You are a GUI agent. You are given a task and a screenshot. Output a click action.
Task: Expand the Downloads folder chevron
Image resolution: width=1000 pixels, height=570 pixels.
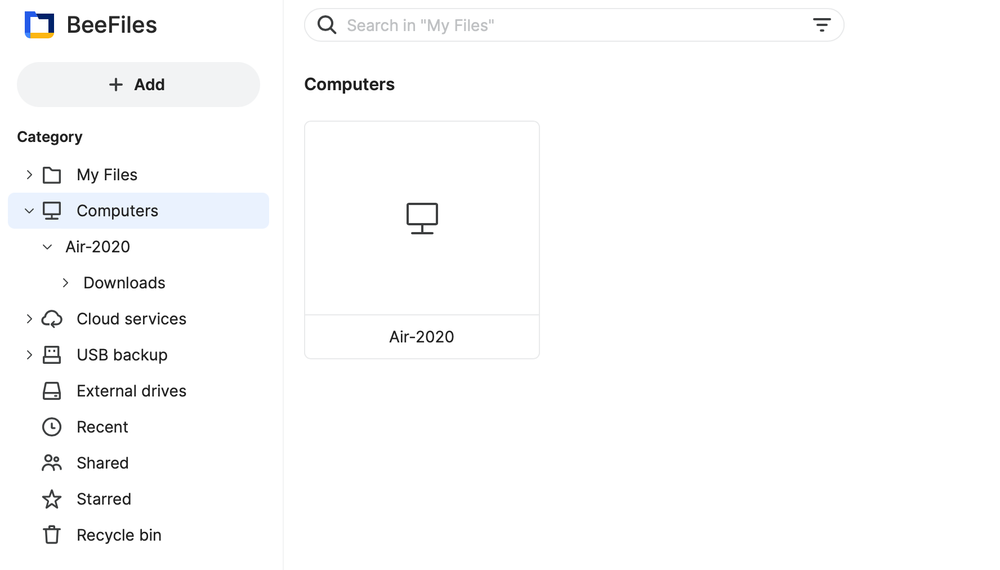pos(65,282)
